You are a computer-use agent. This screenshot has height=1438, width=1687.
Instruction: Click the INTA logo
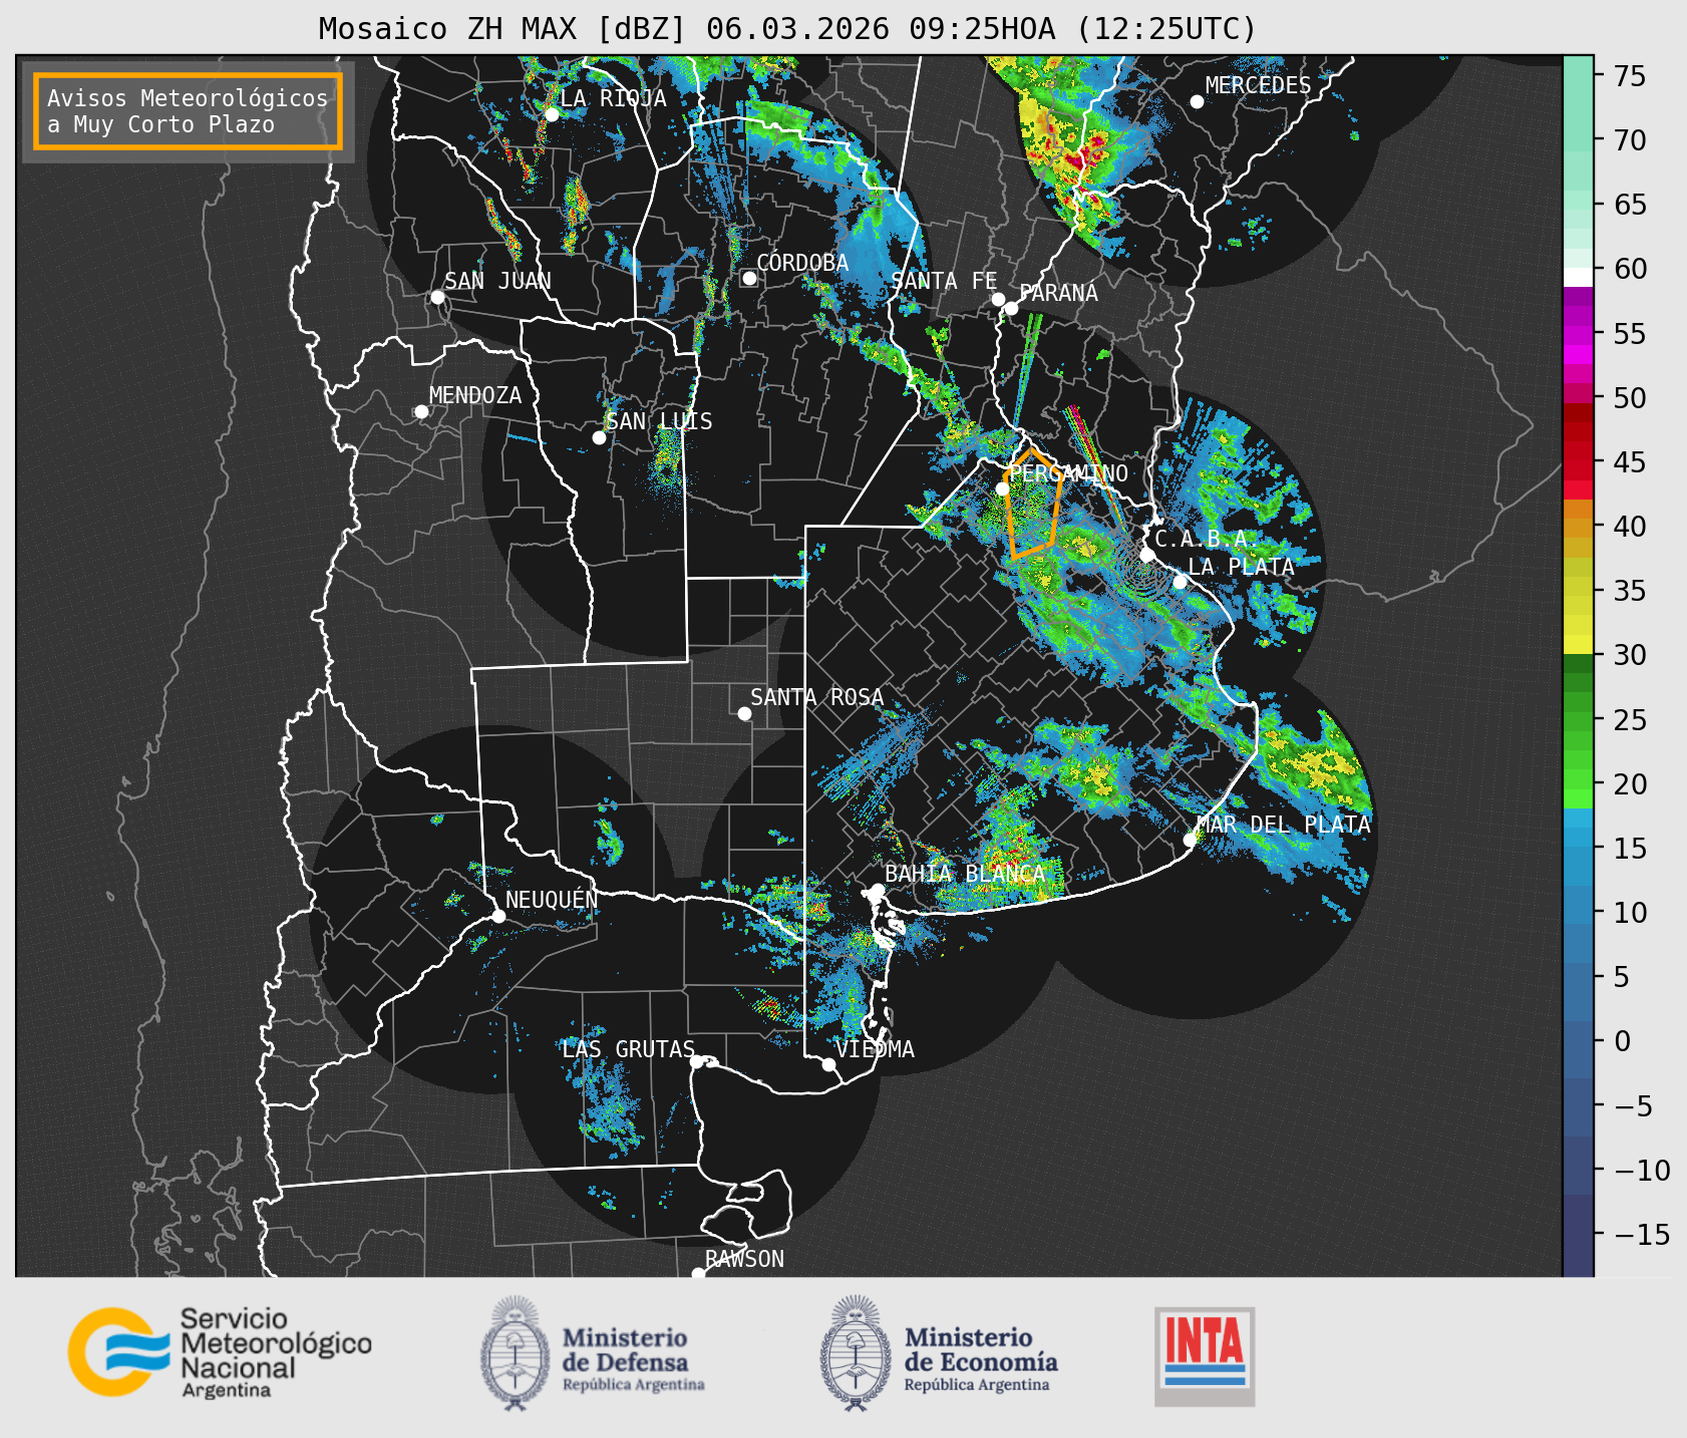(1204, 1356)
